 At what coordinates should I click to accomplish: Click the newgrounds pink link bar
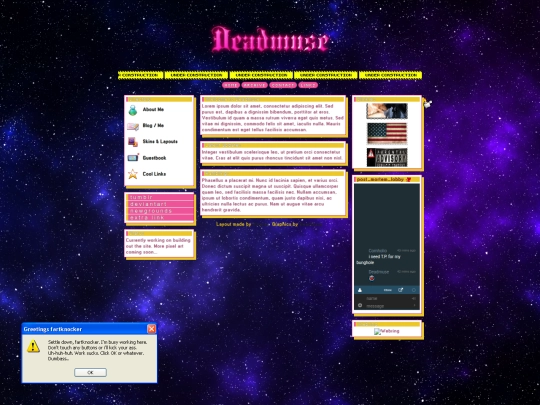click(160, 211)
